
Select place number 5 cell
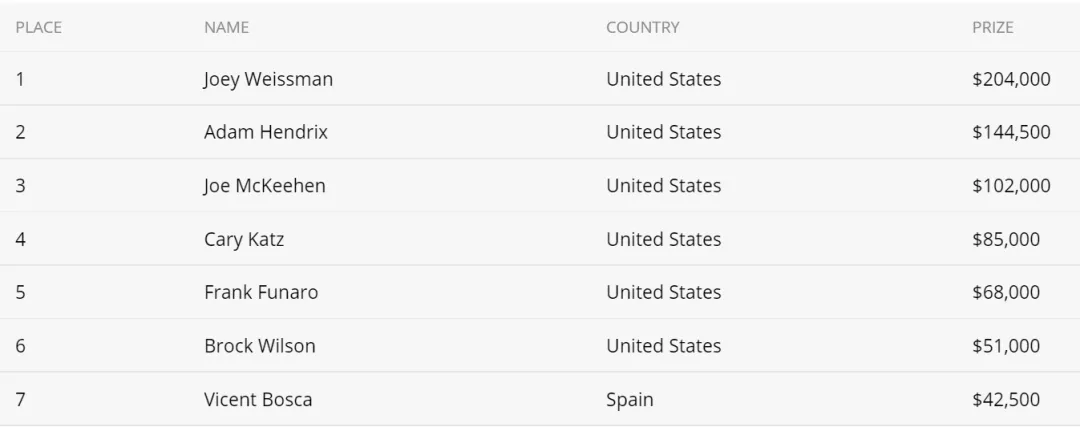tap(21, 293)
